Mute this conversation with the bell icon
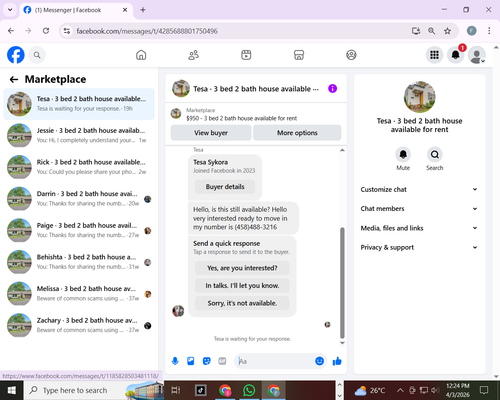Image resolution: width=500 pixels, height=400 pixels. 403,154
